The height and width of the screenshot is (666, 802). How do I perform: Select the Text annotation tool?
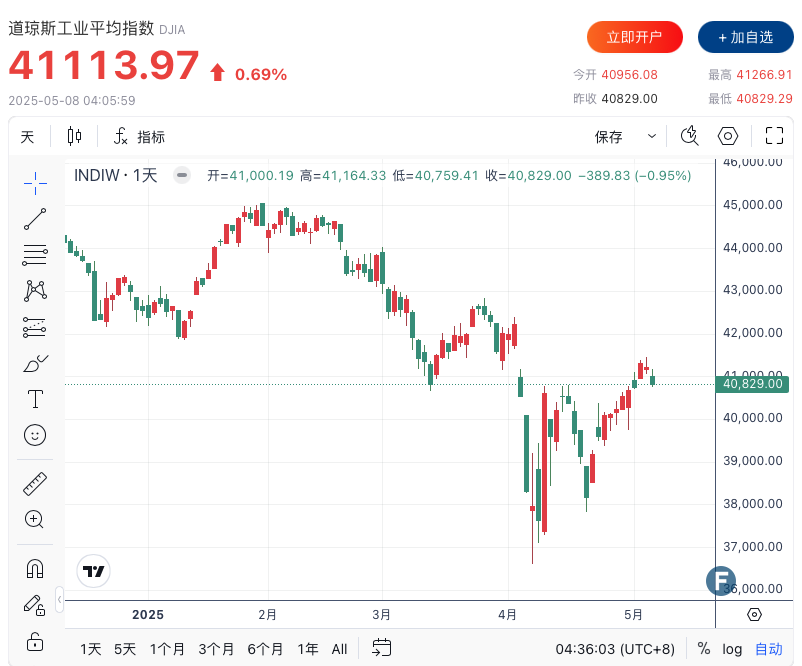coord(35,399)
